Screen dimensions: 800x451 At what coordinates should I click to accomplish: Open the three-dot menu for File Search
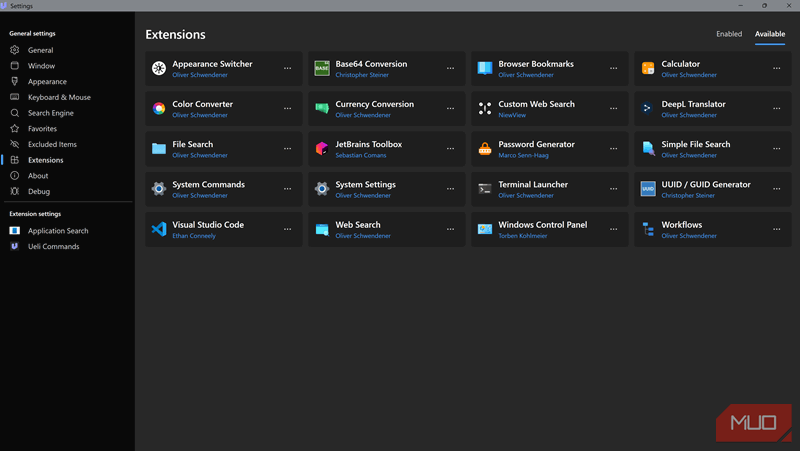pos(287,148)
